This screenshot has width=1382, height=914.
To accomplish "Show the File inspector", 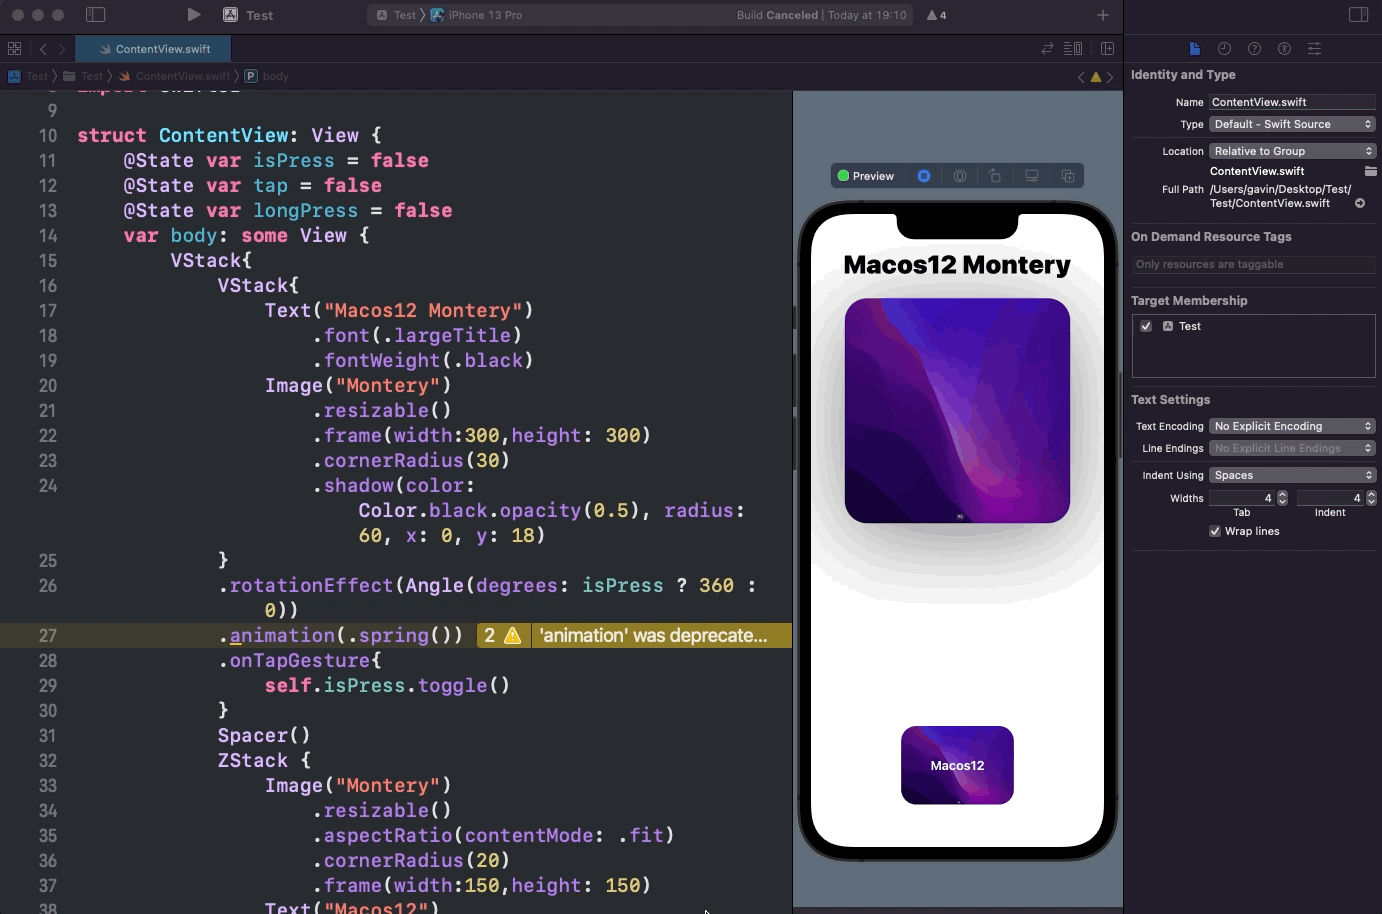I will pos(1194,48).
